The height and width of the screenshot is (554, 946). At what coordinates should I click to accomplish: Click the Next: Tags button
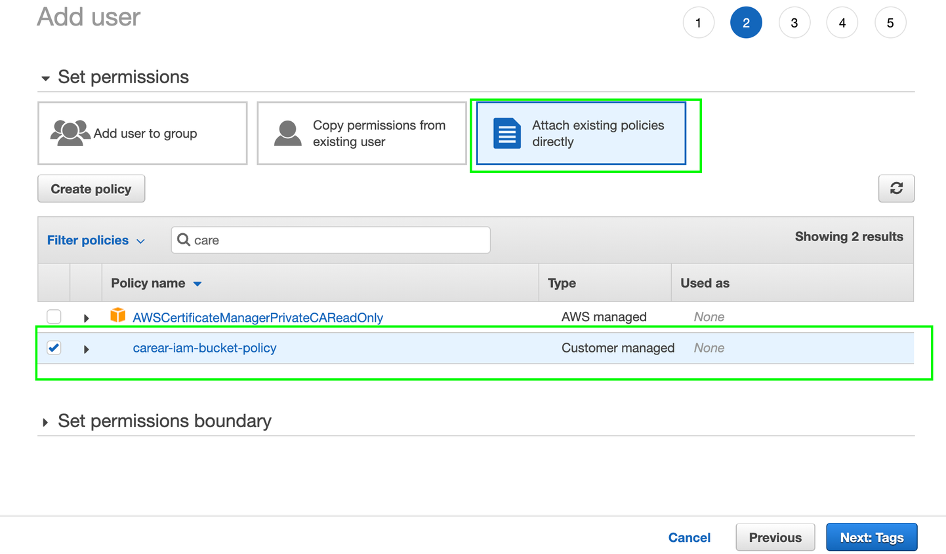[872, 537]
